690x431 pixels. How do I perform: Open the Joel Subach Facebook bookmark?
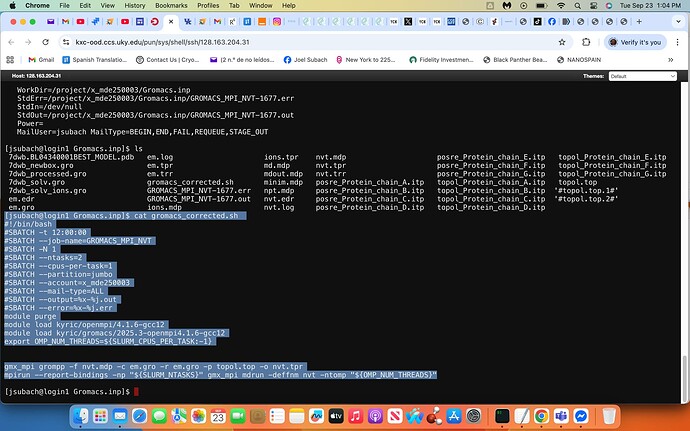coord(305,60)
